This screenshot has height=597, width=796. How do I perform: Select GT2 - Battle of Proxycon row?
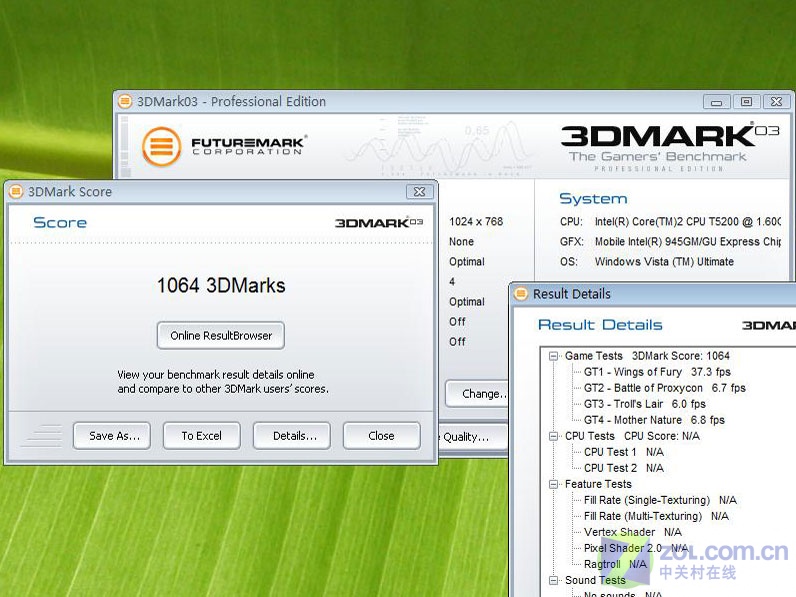665,388
